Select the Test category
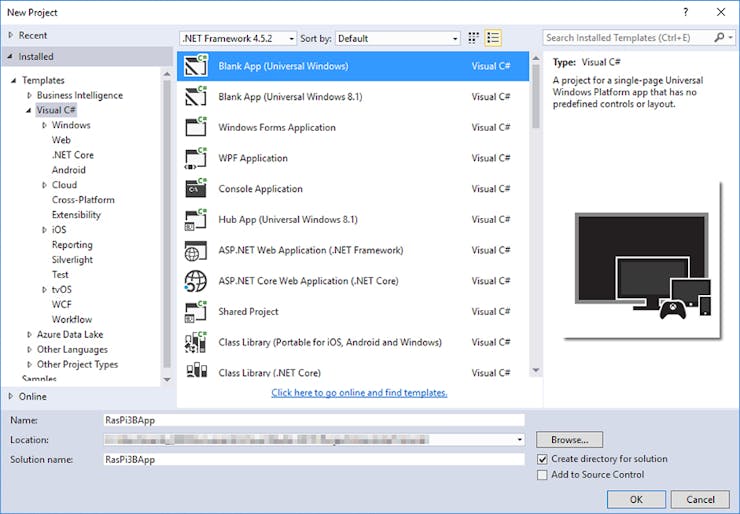Screen dimensions: 740x514 click(60, 275)
